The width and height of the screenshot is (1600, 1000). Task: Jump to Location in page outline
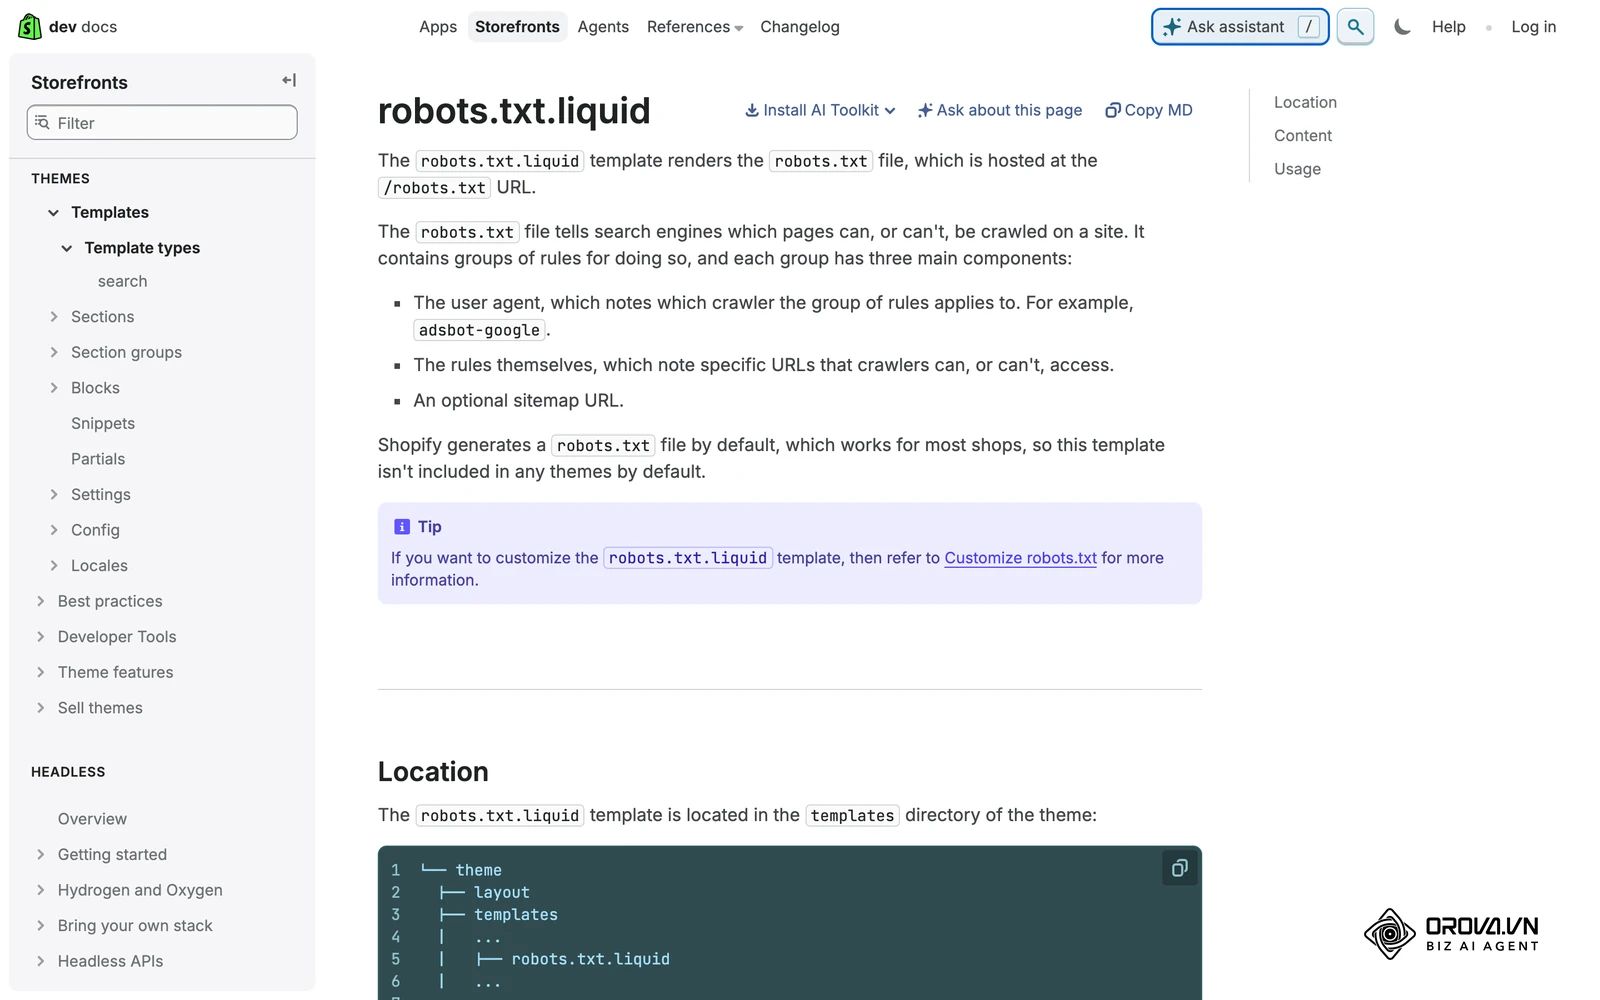1305,102
